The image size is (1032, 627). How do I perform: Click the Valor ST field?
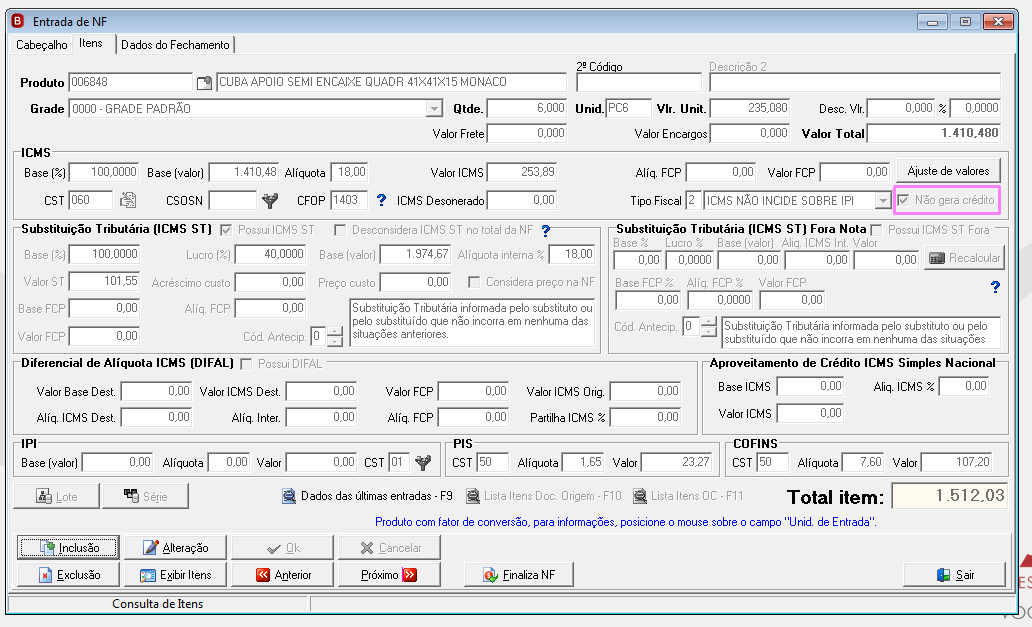click(x=104, y=282)
